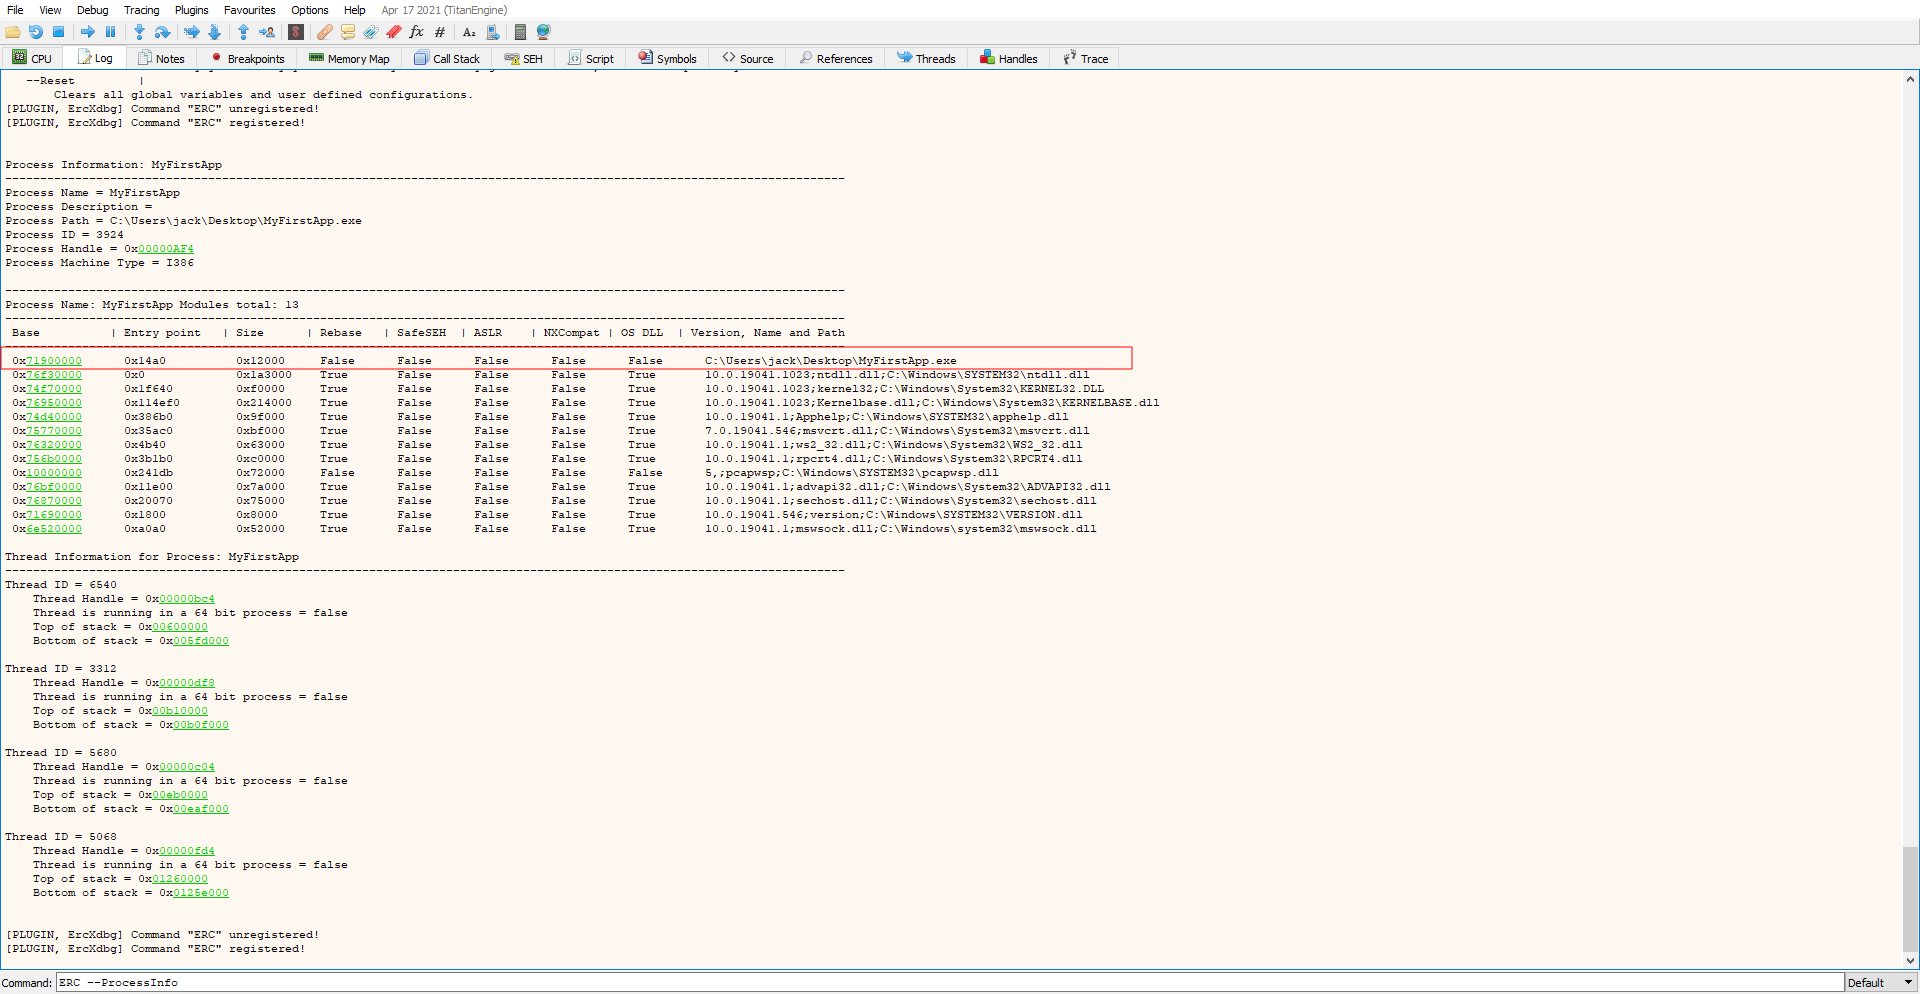
Task: Open the Scylla plugin icon
Action: click(x=296, y=32)
